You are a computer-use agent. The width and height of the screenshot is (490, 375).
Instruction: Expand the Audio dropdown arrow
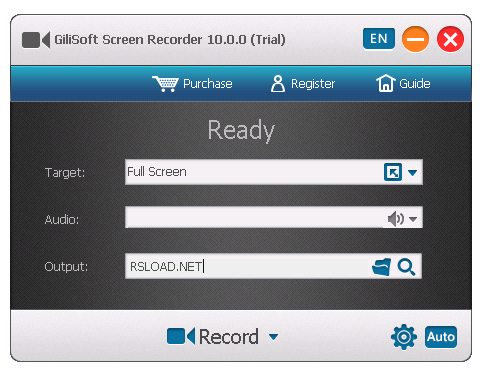413,219
